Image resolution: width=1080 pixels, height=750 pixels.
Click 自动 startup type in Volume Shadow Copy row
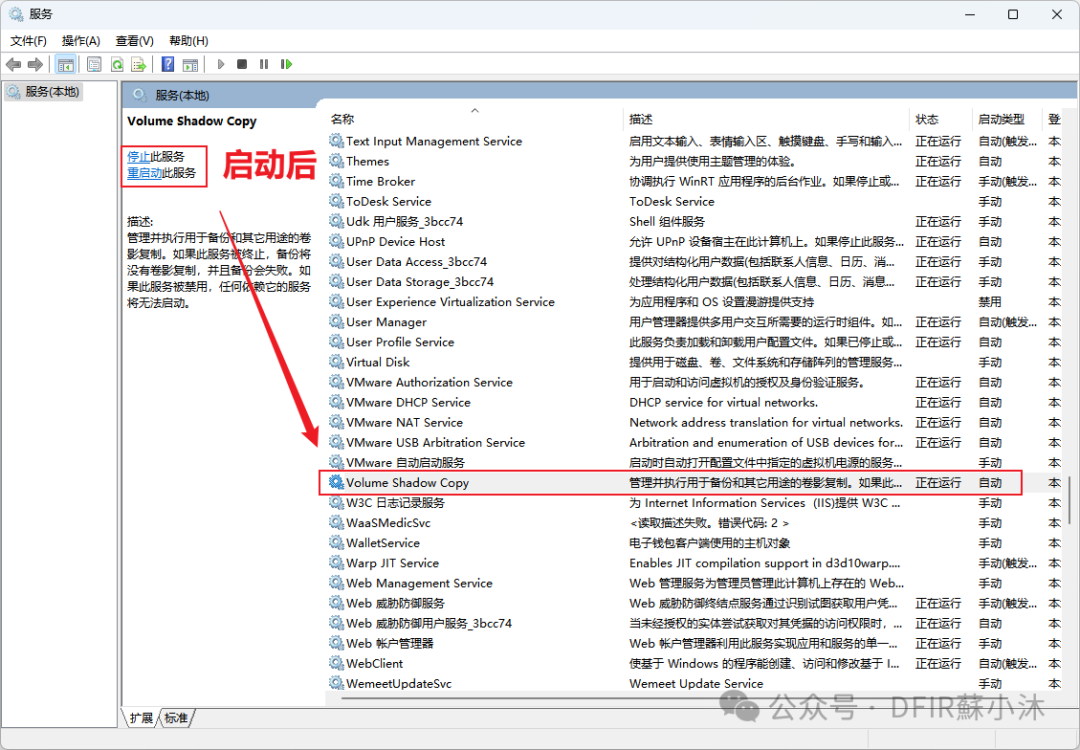(x=990, y=483)
